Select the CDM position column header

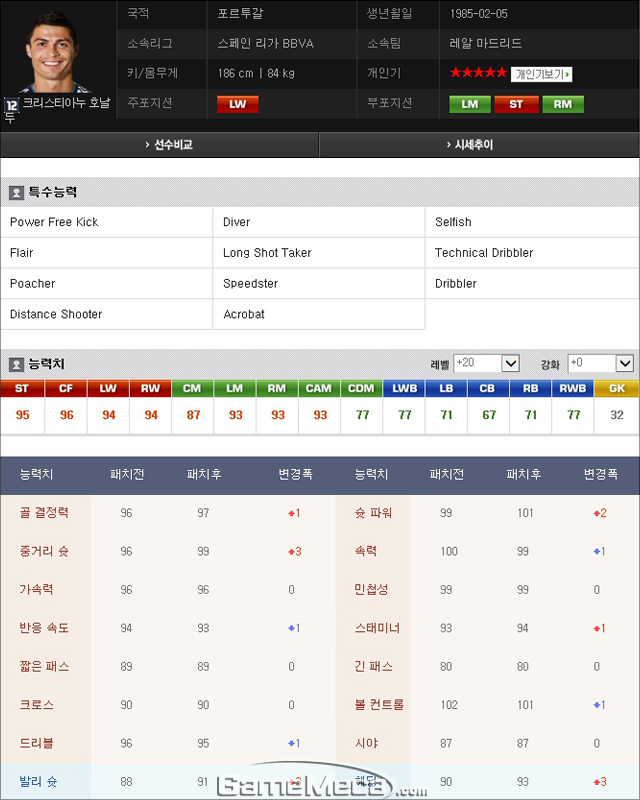[x=361, y=388]
